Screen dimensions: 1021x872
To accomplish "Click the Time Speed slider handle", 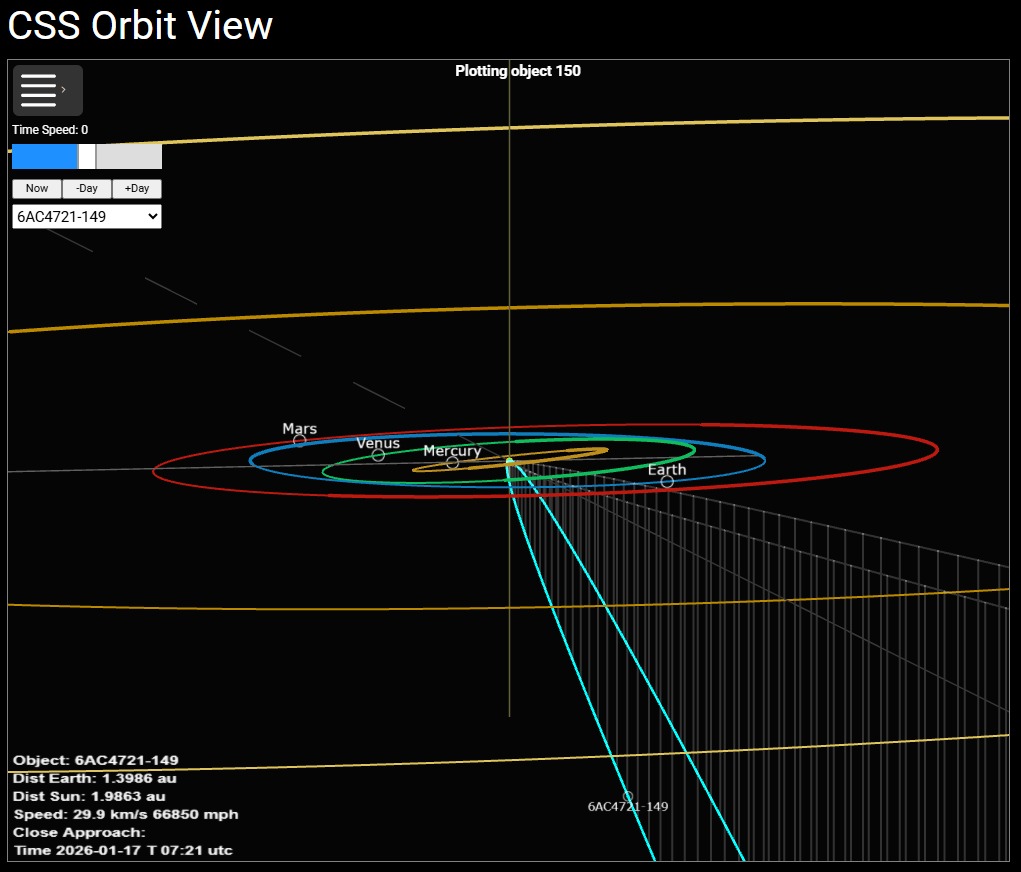I will tap(87, 156).
